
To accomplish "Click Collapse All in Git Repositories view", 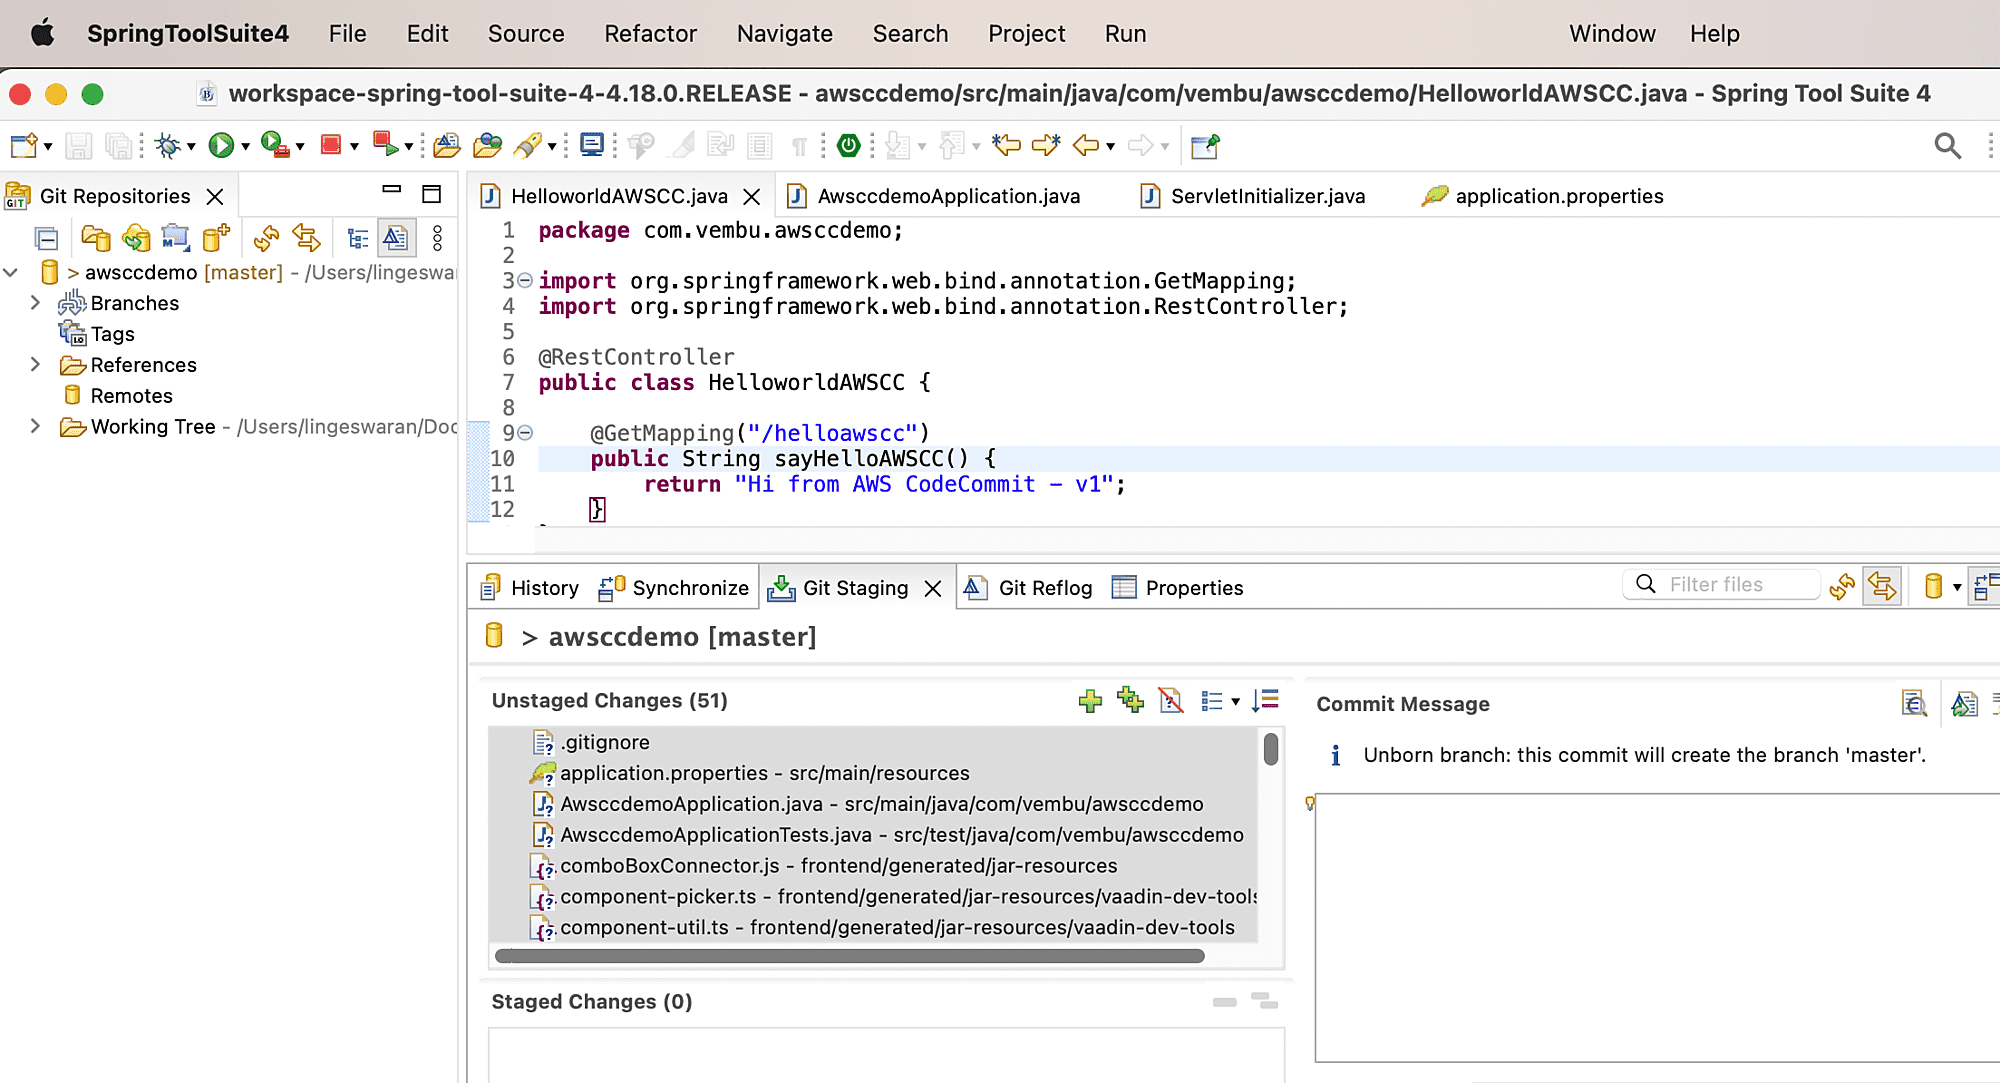I will [46, 238].
